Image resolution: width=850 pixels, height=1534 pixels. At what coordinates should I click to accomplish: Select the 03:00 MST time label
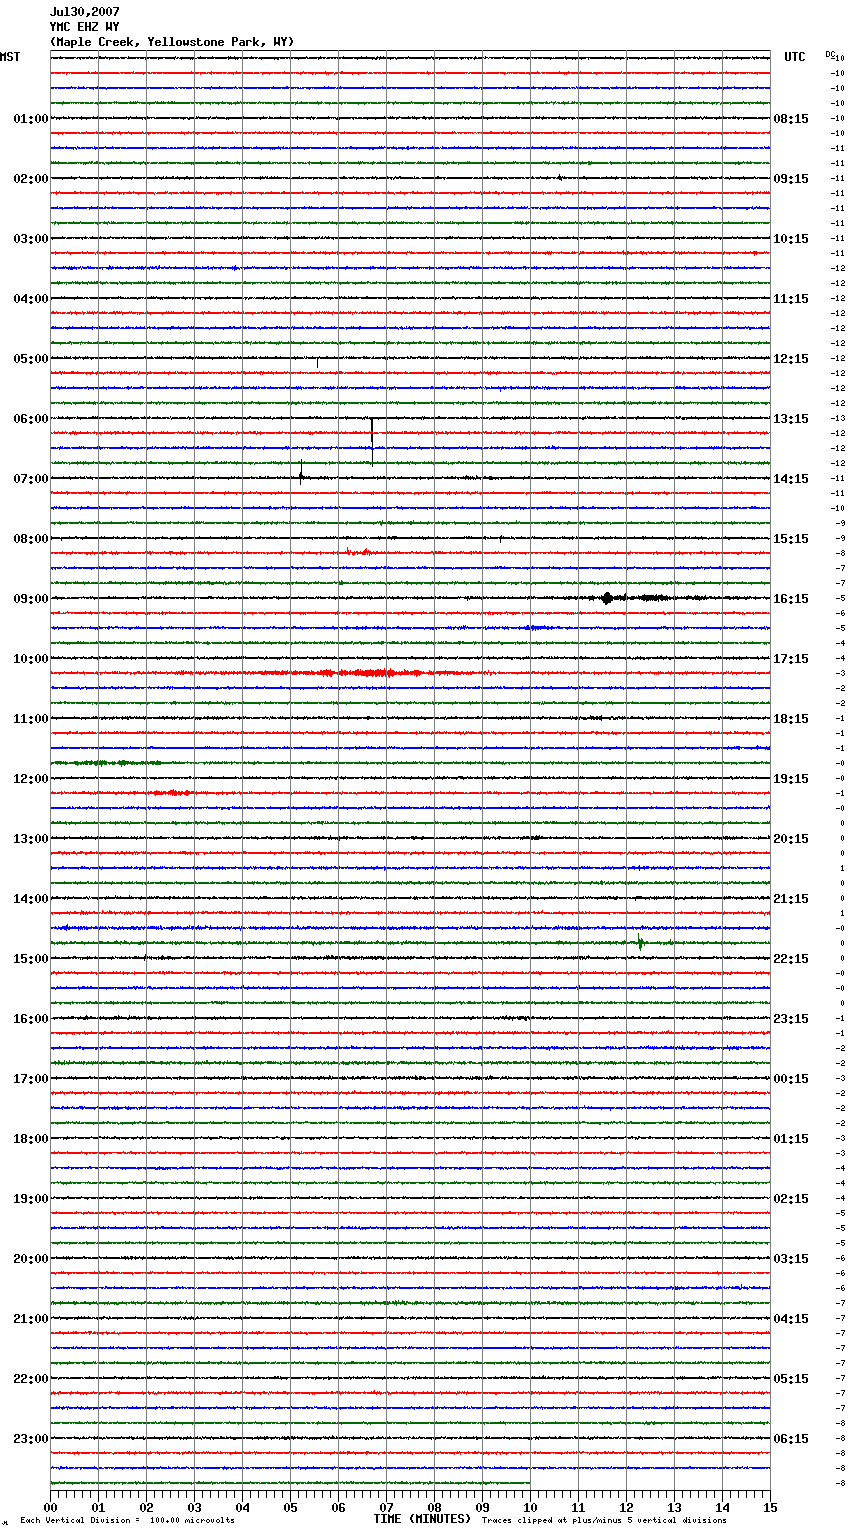point(30,239)
